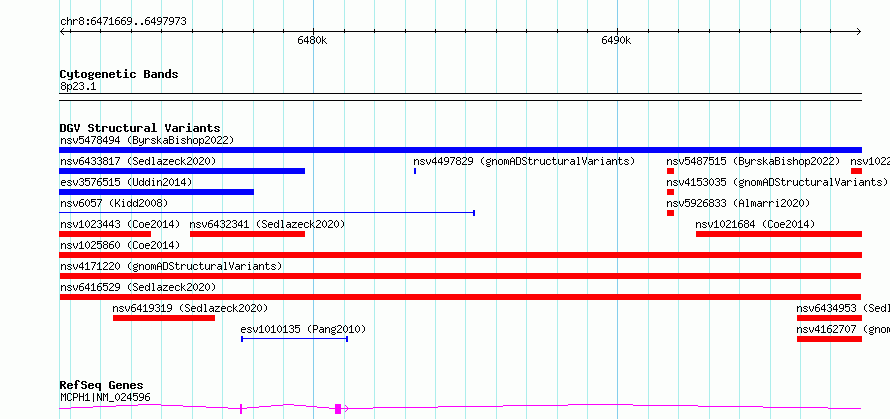Click the nsv5478494 (ByrskaBishop2022) label
Viewport: 890px width, 419px height.
pyautogui.click(x=147, y=140)
